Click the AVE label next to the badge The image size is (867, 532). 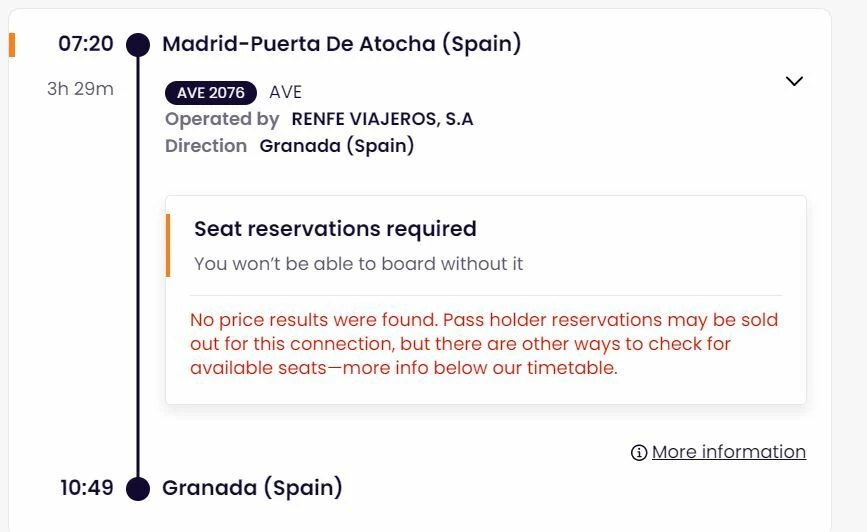[285, 93]
